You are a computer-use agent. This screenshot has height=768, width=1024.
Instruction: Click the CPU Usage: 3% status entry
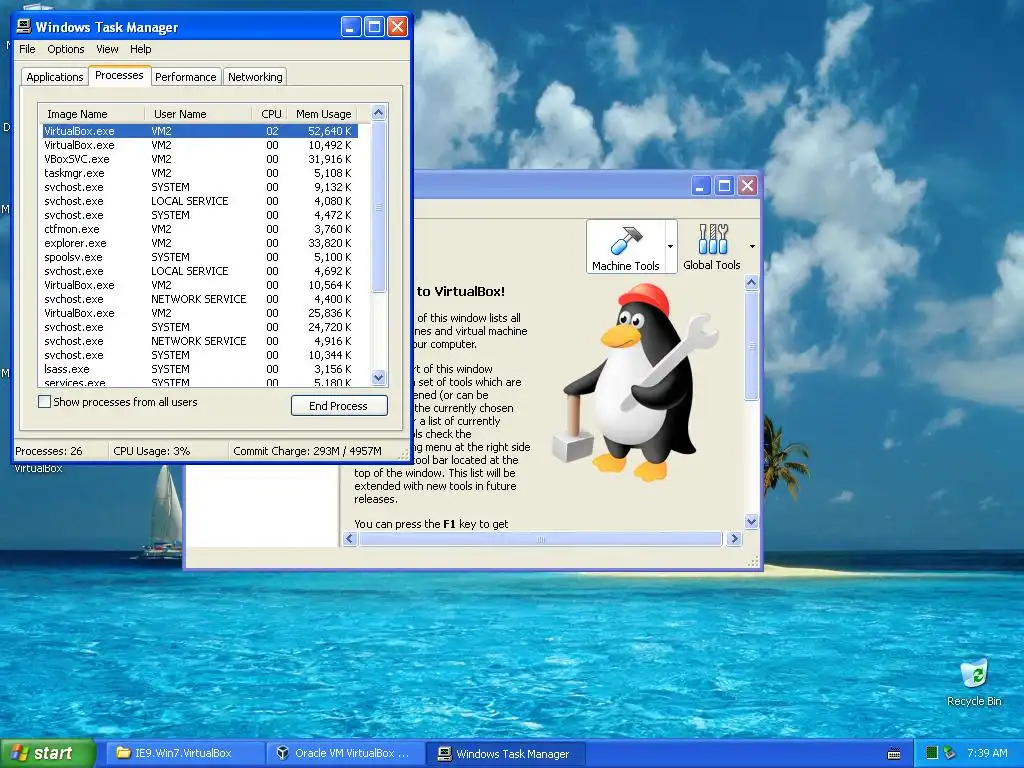pyautogui.click(x=152, y=451)
